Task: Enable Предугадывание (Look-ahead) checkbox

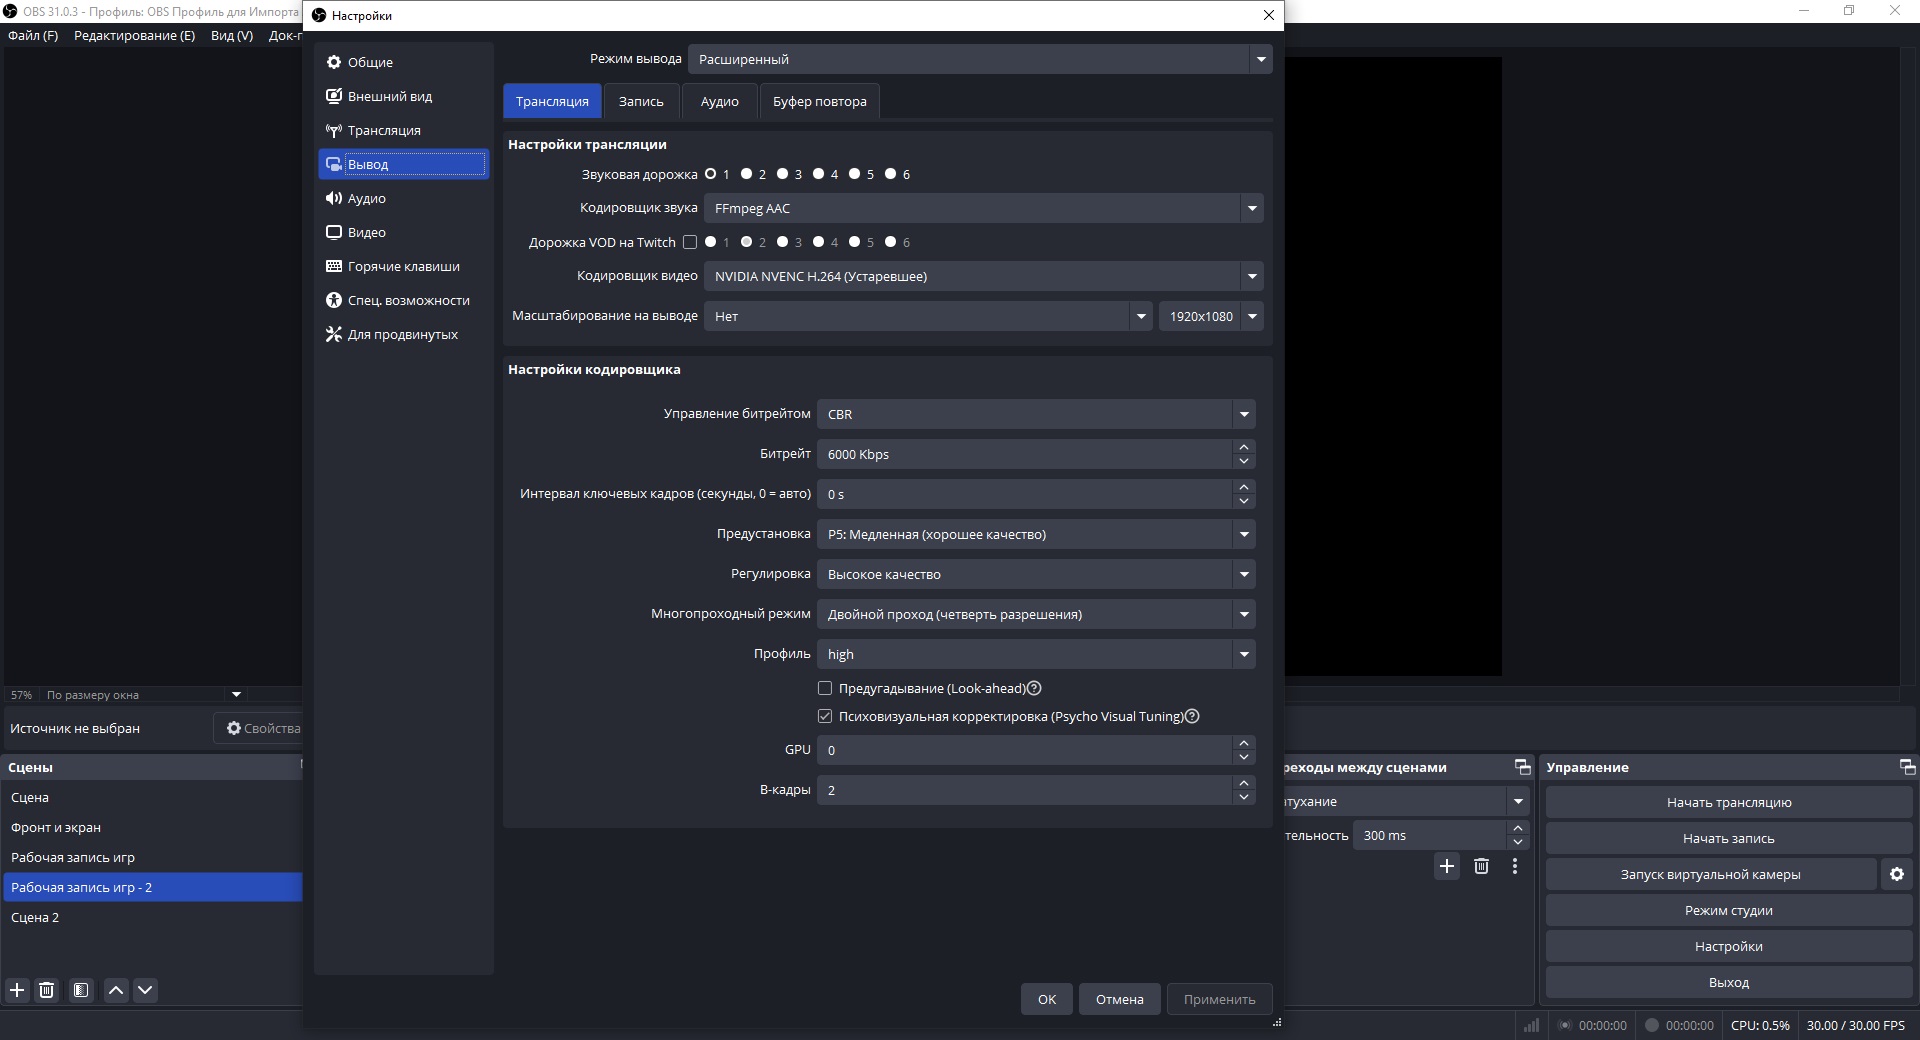Action: 825,688
